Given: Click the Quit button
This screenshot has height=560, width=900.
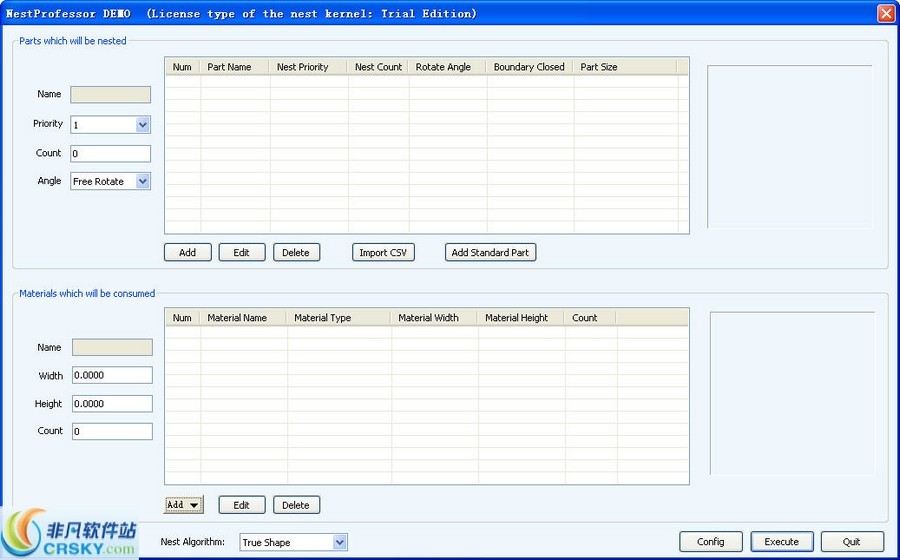Looking at the screenshot, I should 852,542.
